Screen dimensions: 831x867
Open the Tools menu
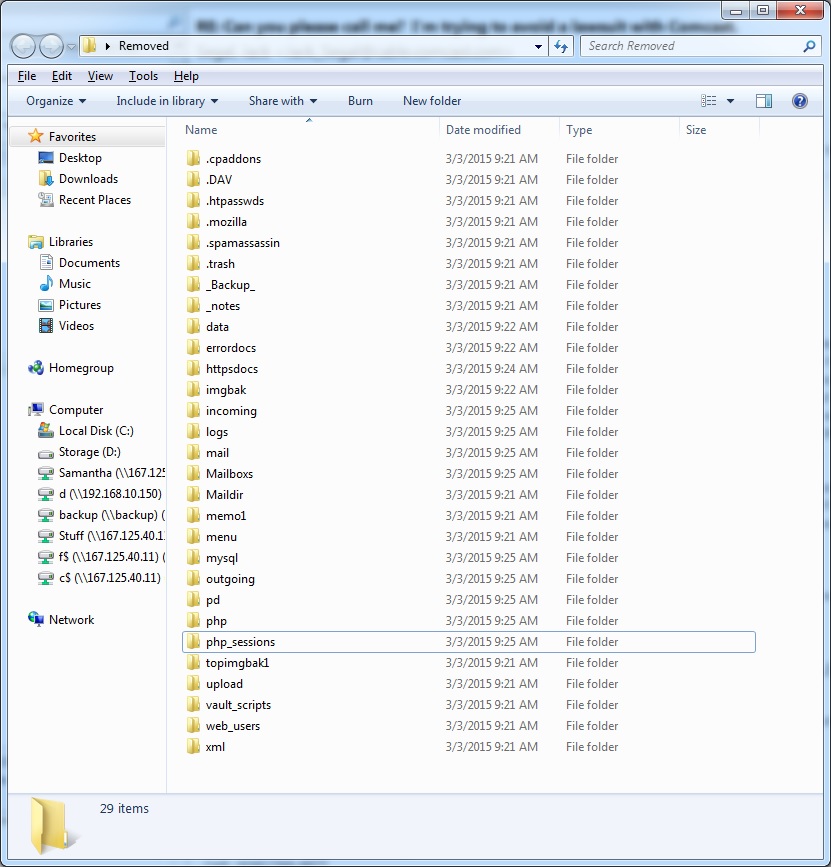tap(143, 76)
